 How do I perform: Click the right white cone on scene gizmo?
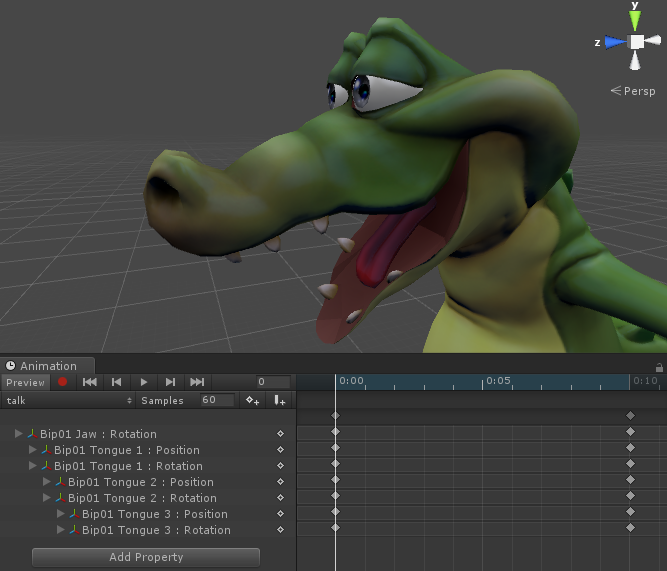[653, 41]
